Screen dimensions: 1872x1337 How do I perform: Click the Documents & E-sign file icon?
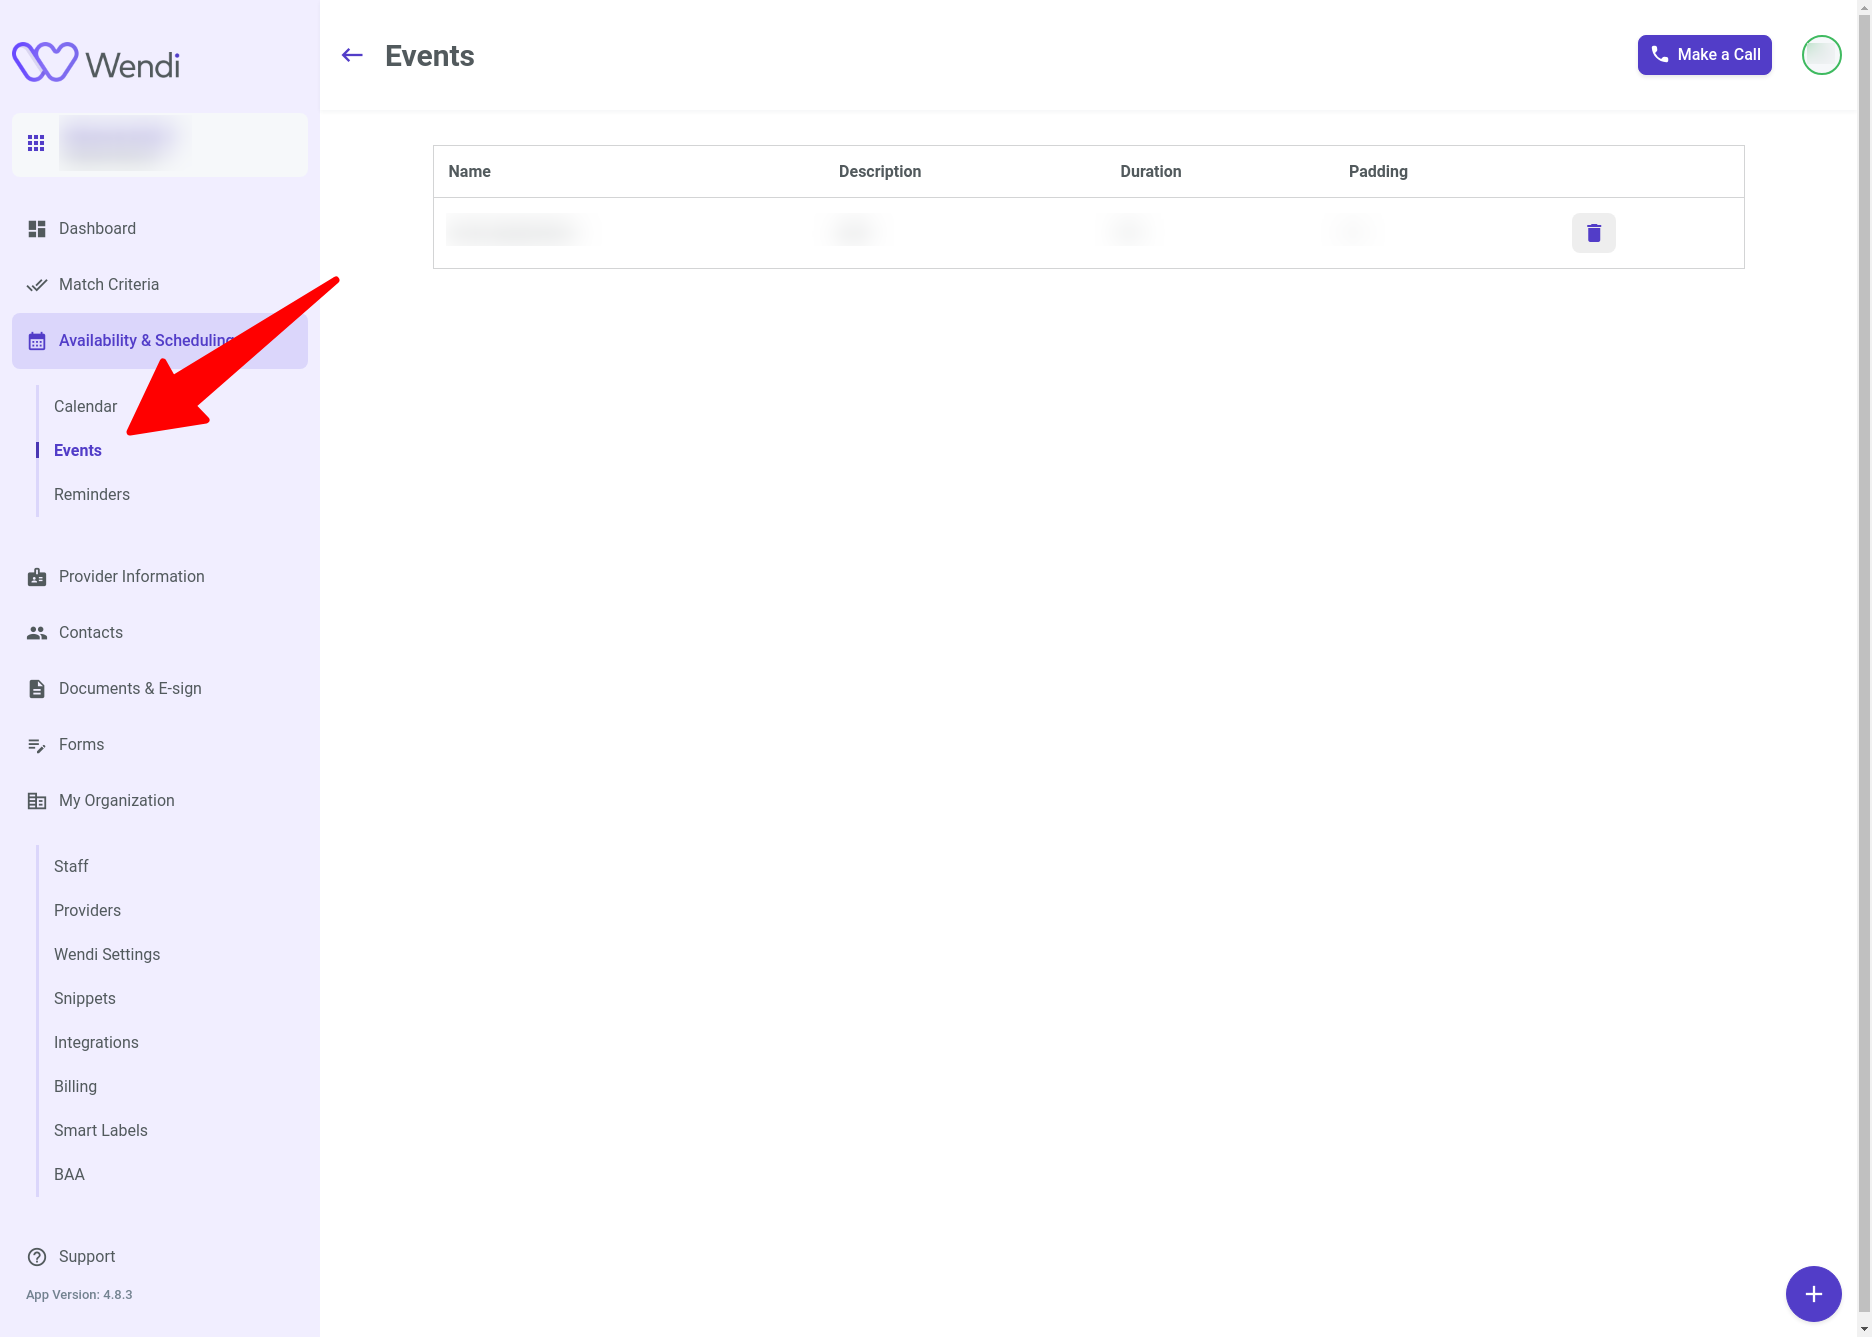click(37, 689)
